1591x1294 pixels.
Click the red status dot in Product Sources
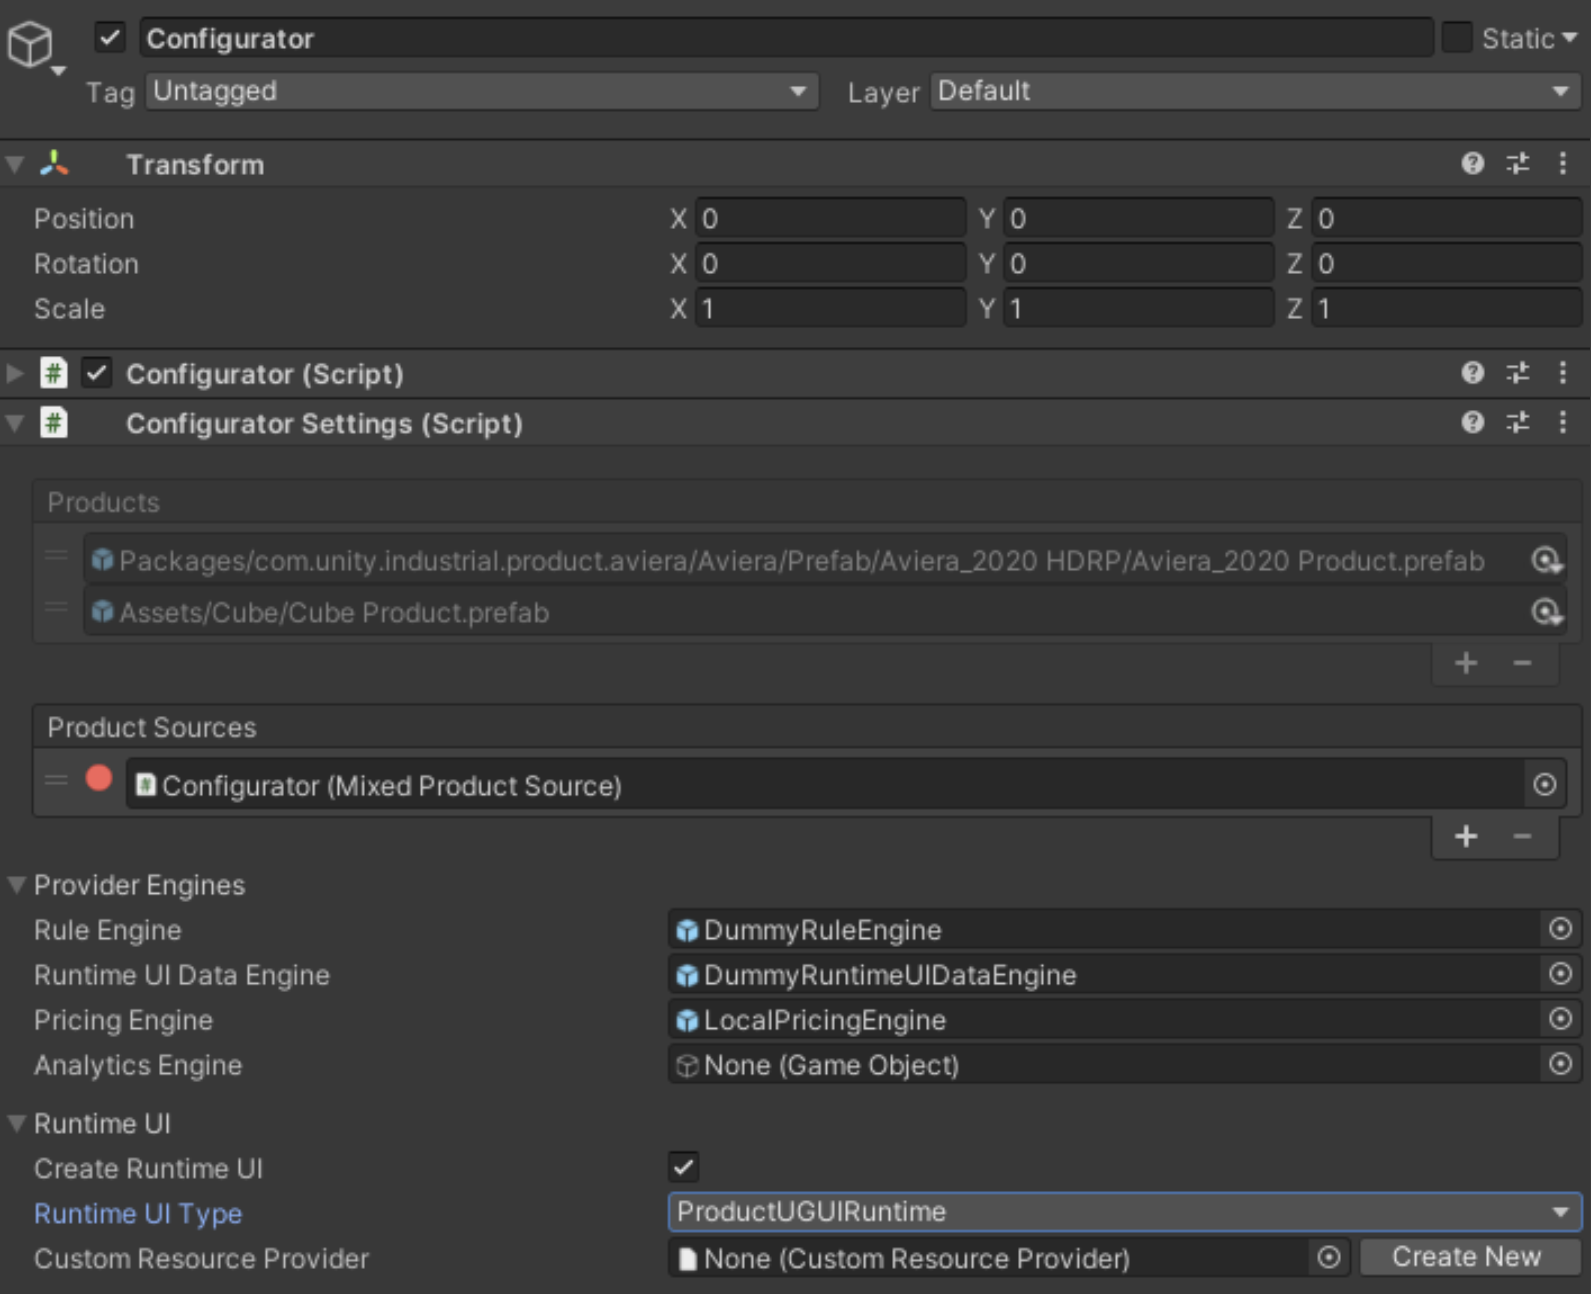(99, 779)
